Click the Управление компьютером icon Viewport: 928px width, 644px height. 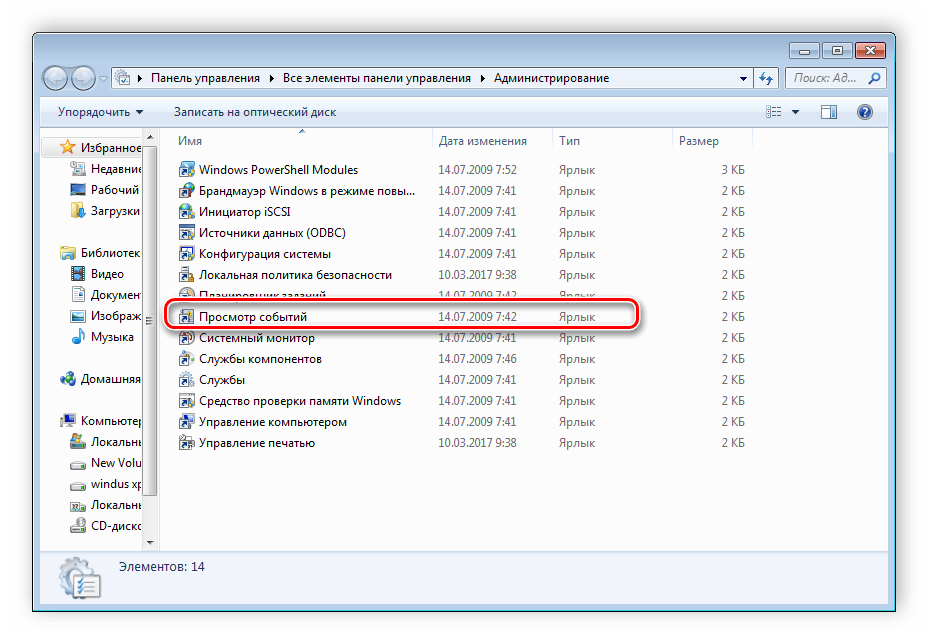[x=186, y=422]
